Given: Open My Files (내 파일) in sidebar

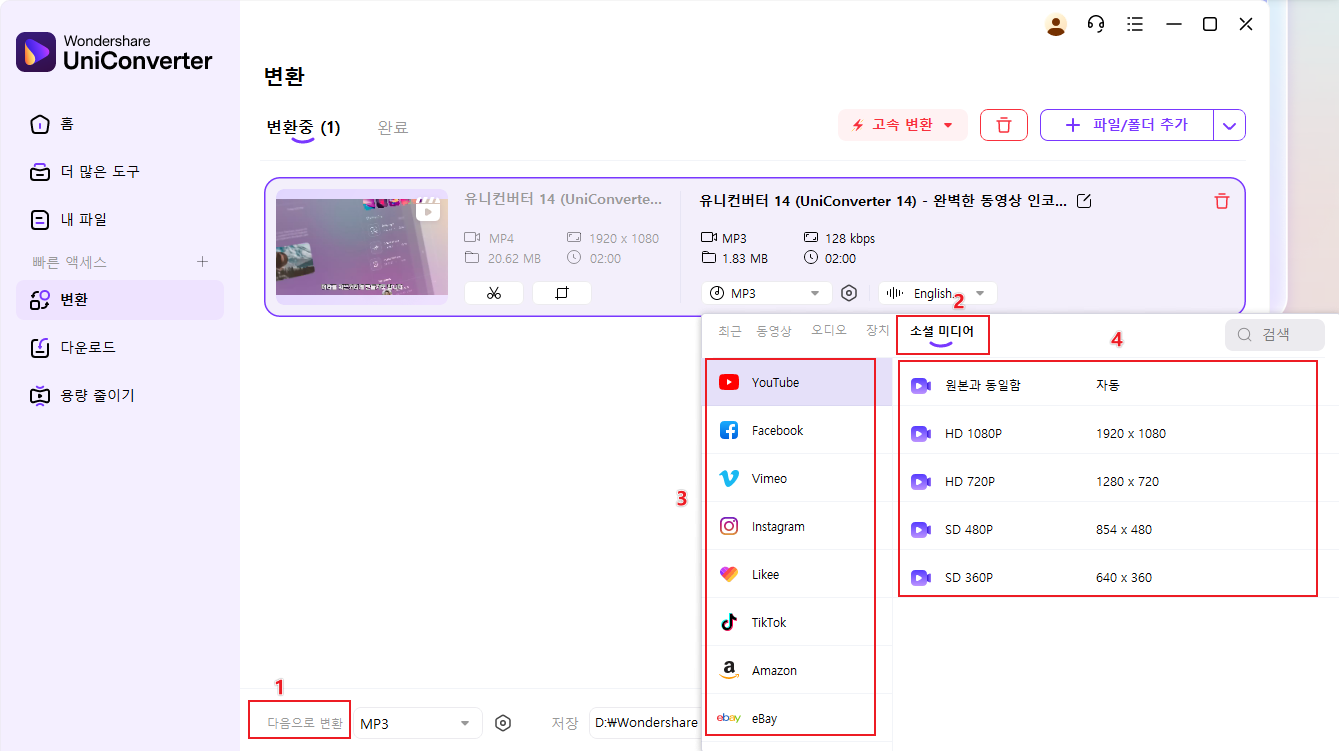Looking at the screenshot, I should 120,219.
